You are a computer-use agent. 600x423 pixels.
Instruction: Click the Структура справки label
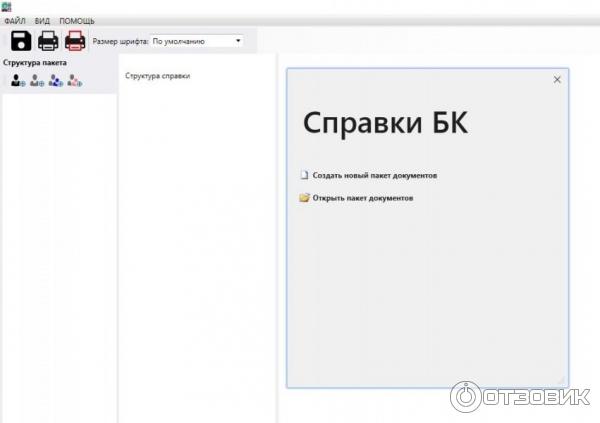[157, 76]
